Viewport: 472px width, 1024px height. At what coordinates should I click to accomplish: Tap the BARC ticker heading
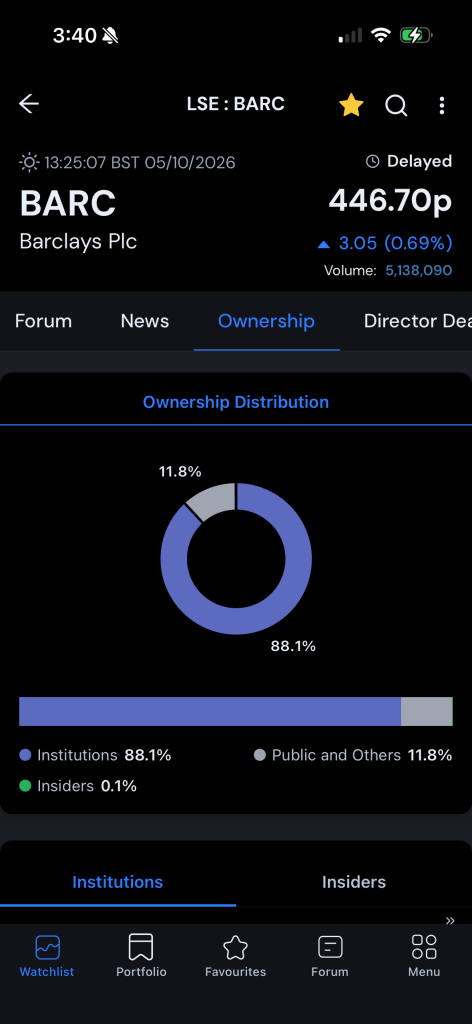pyautogui.click(x=68, y=203)
